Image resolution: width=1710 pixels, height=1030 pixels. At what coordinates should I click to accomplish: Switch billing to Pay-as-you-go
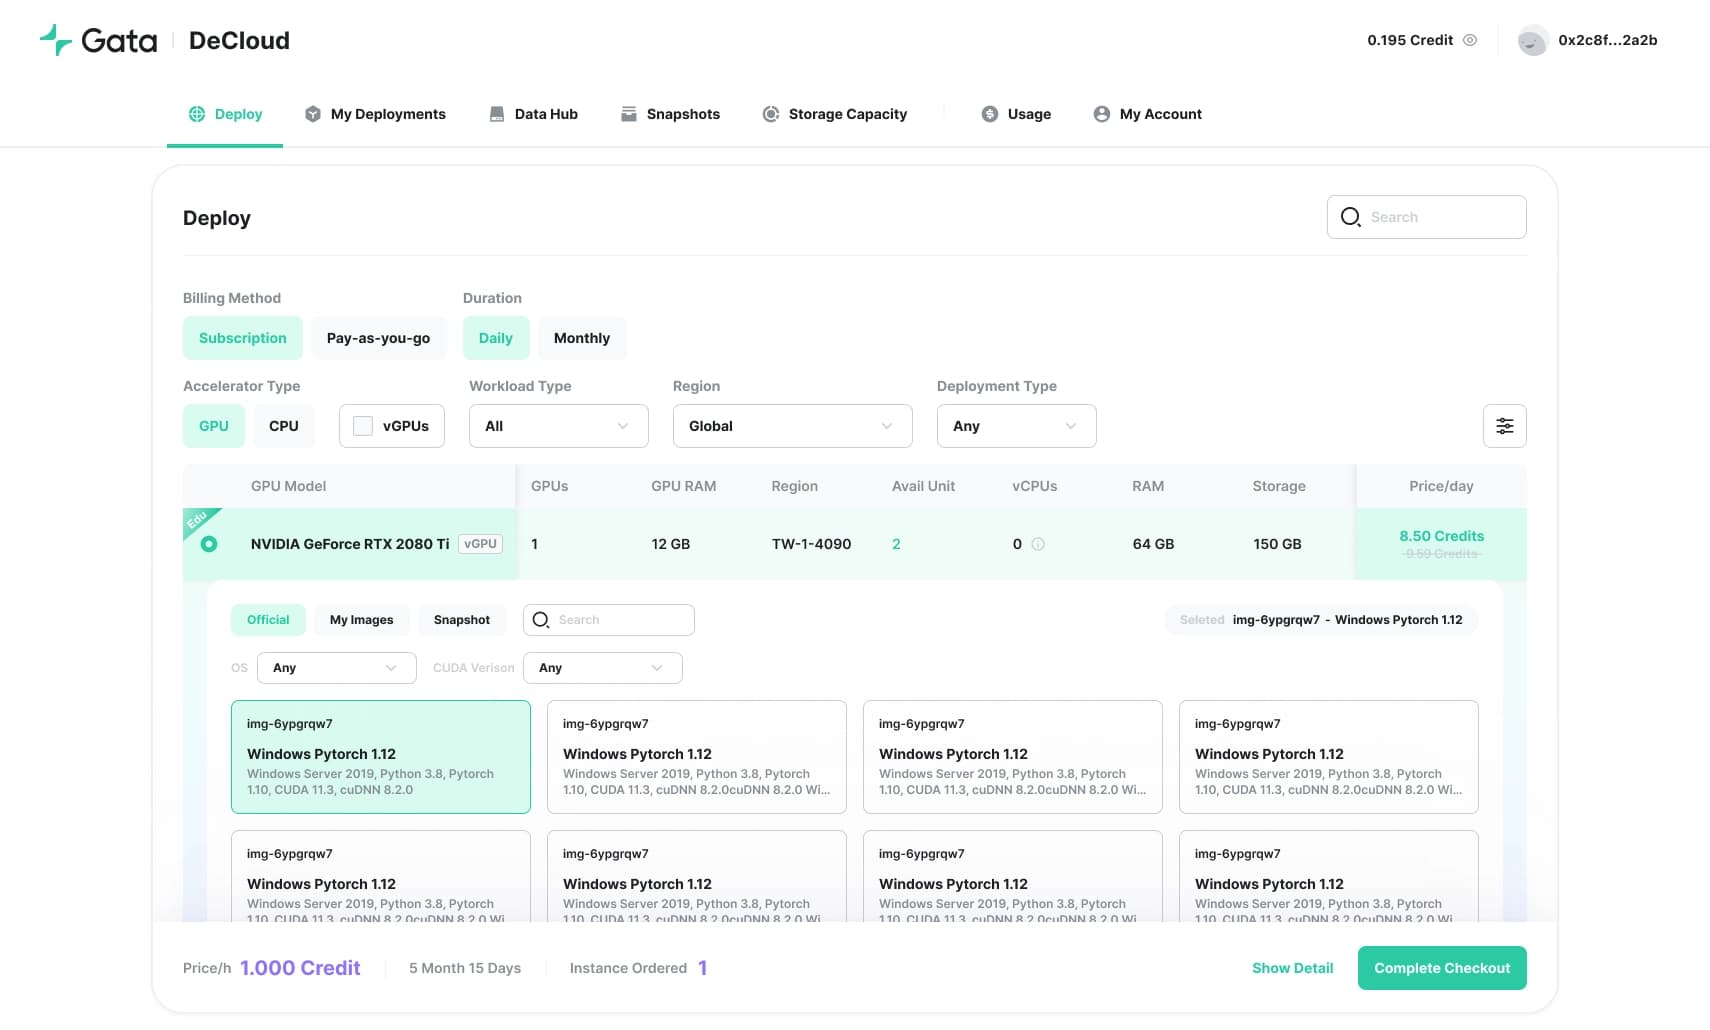(378, 338)
